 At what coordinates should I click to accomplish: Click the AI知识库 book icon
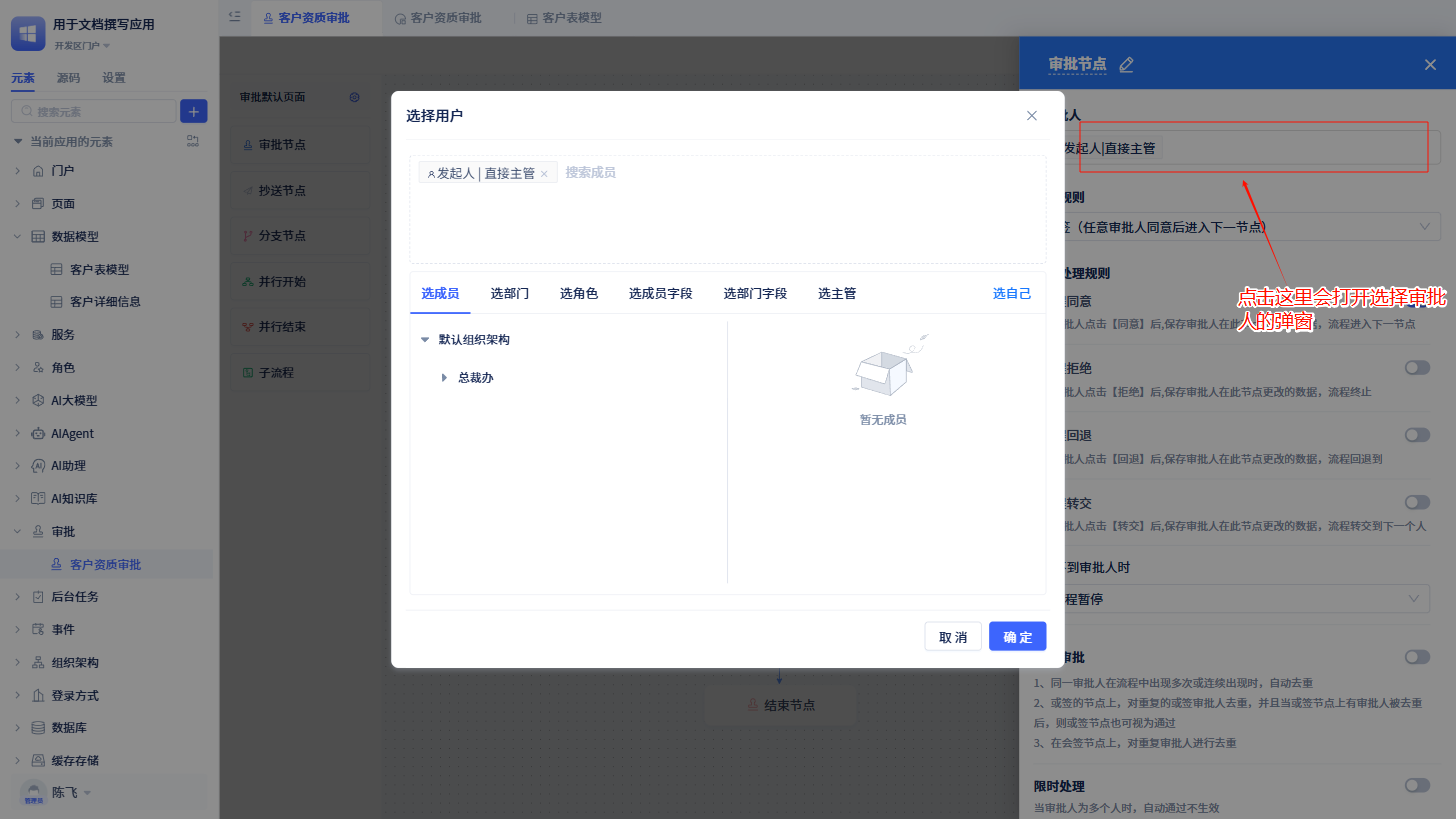pos(38,498)
